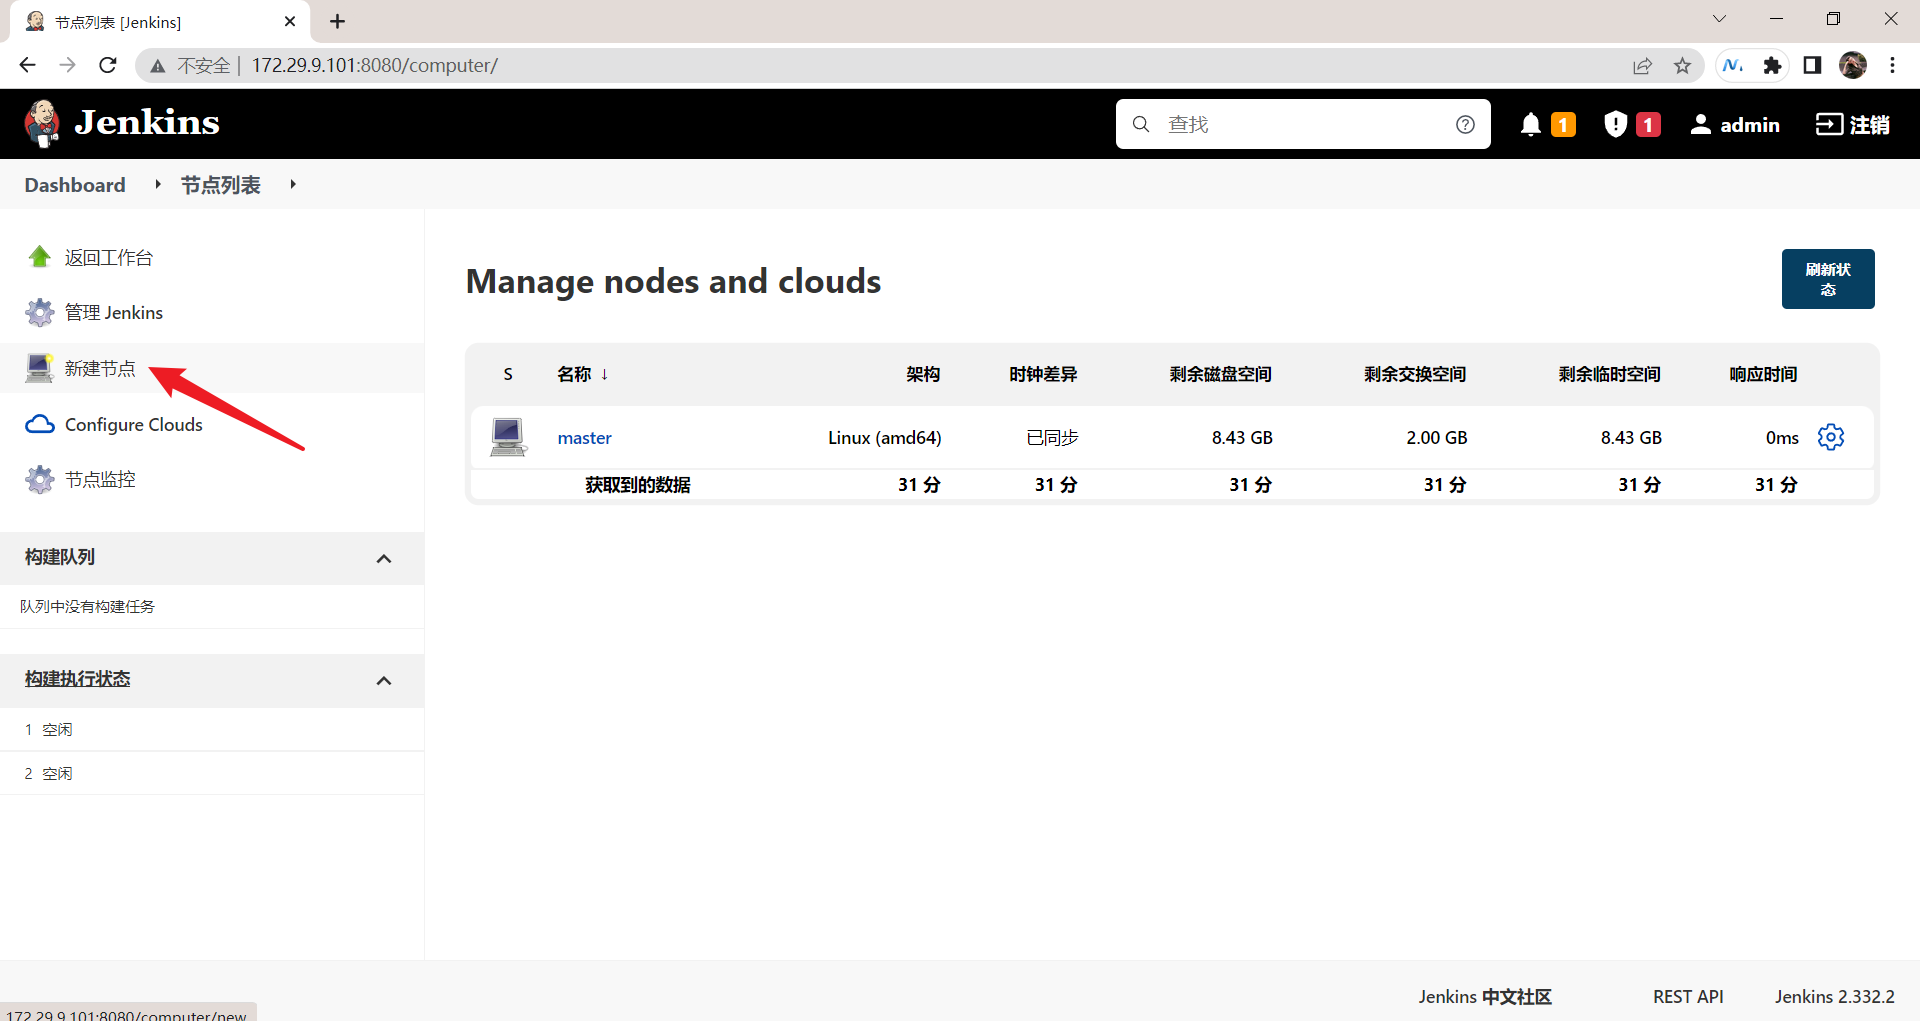Collapse the 构建执行状态 panel chevron

[x=384, y=680]
